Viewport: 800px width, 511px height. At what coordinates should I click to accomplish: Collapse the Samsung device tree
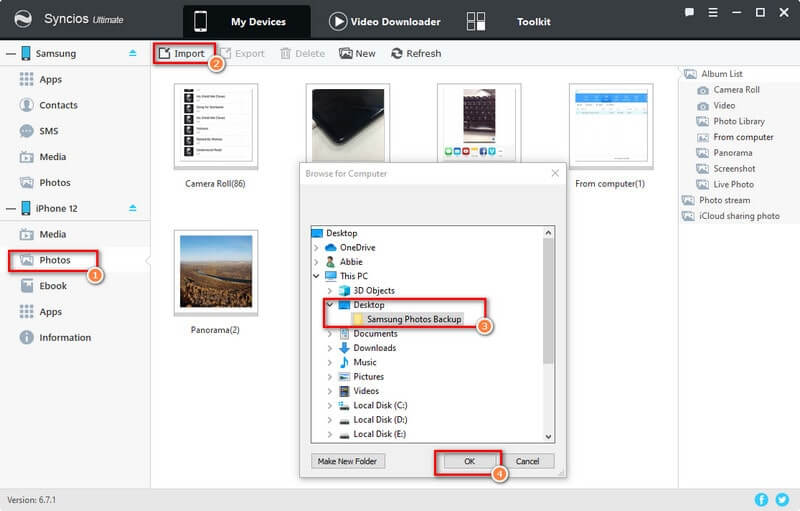point(11,54)
